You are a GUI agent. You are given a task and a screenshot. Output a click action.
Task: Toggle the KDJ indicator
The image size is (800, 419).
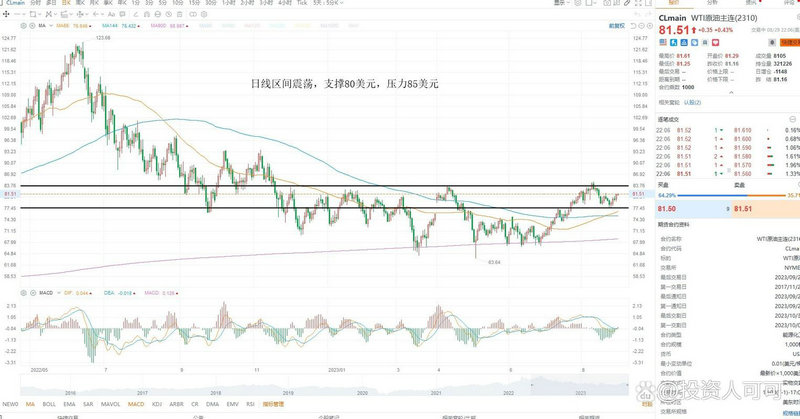point(157,406)
